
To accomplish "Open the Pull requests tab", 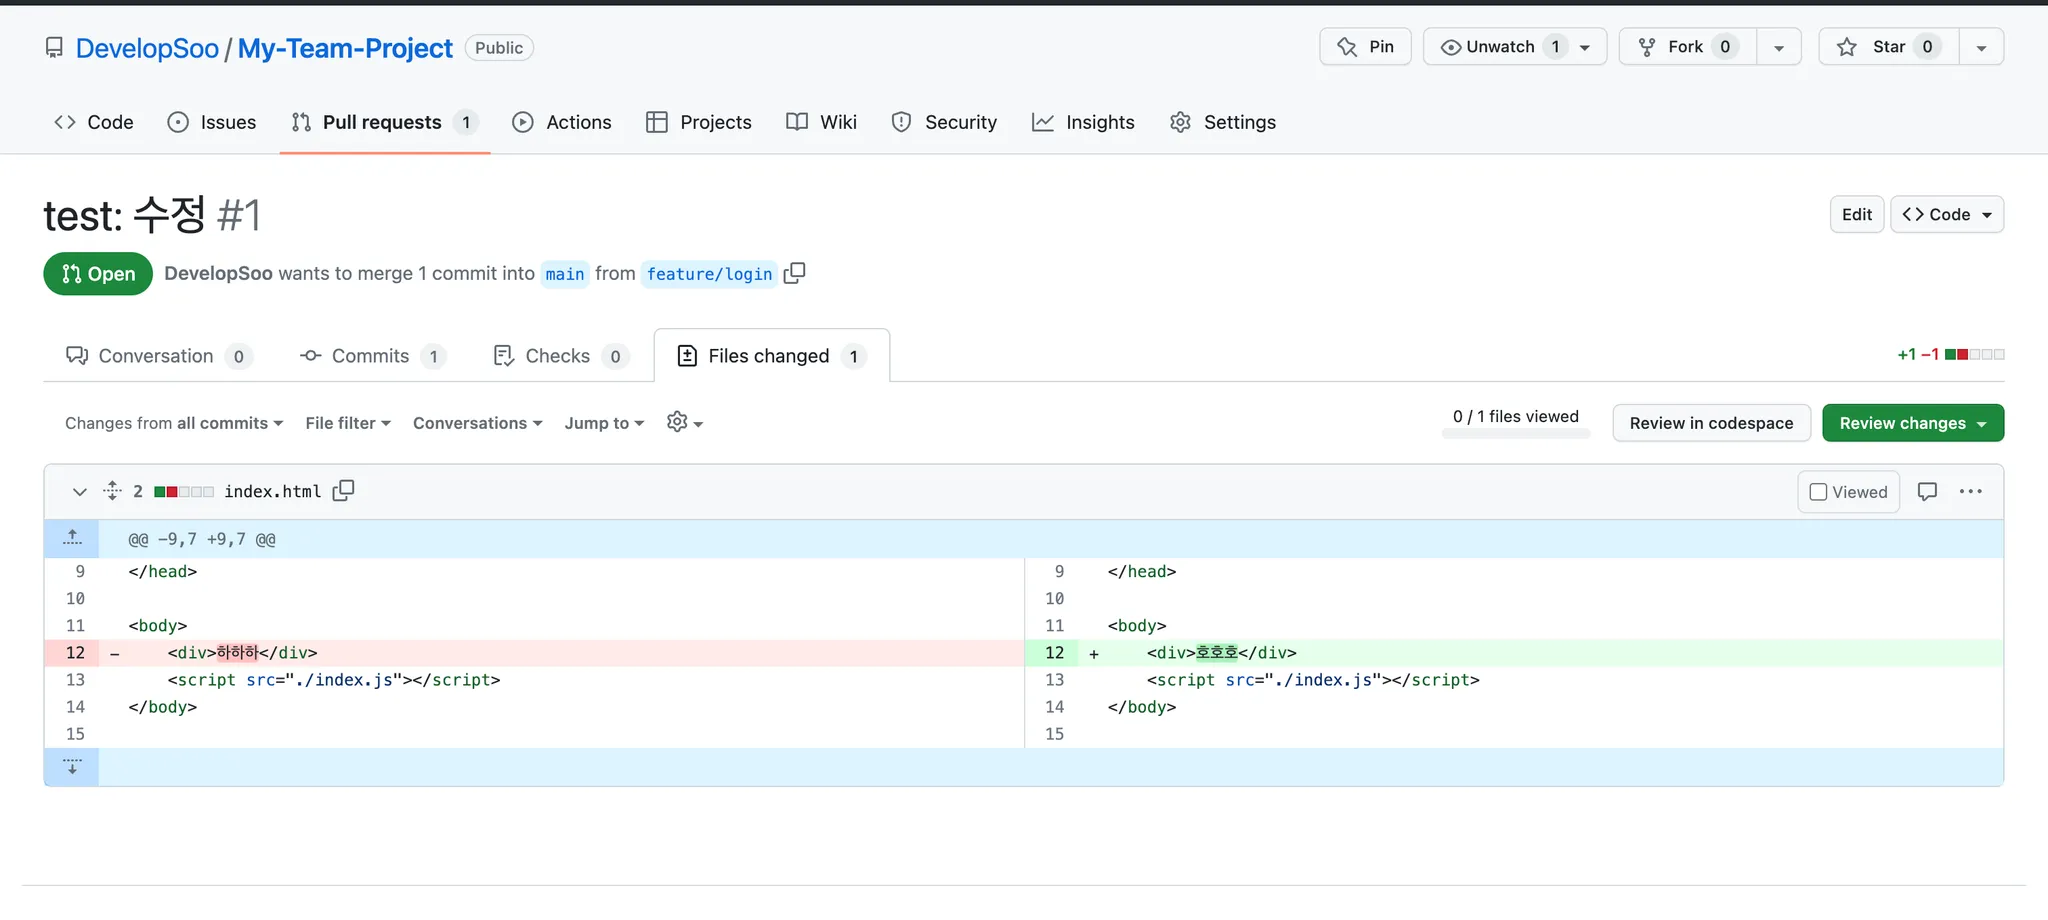I will click(385, 122).
